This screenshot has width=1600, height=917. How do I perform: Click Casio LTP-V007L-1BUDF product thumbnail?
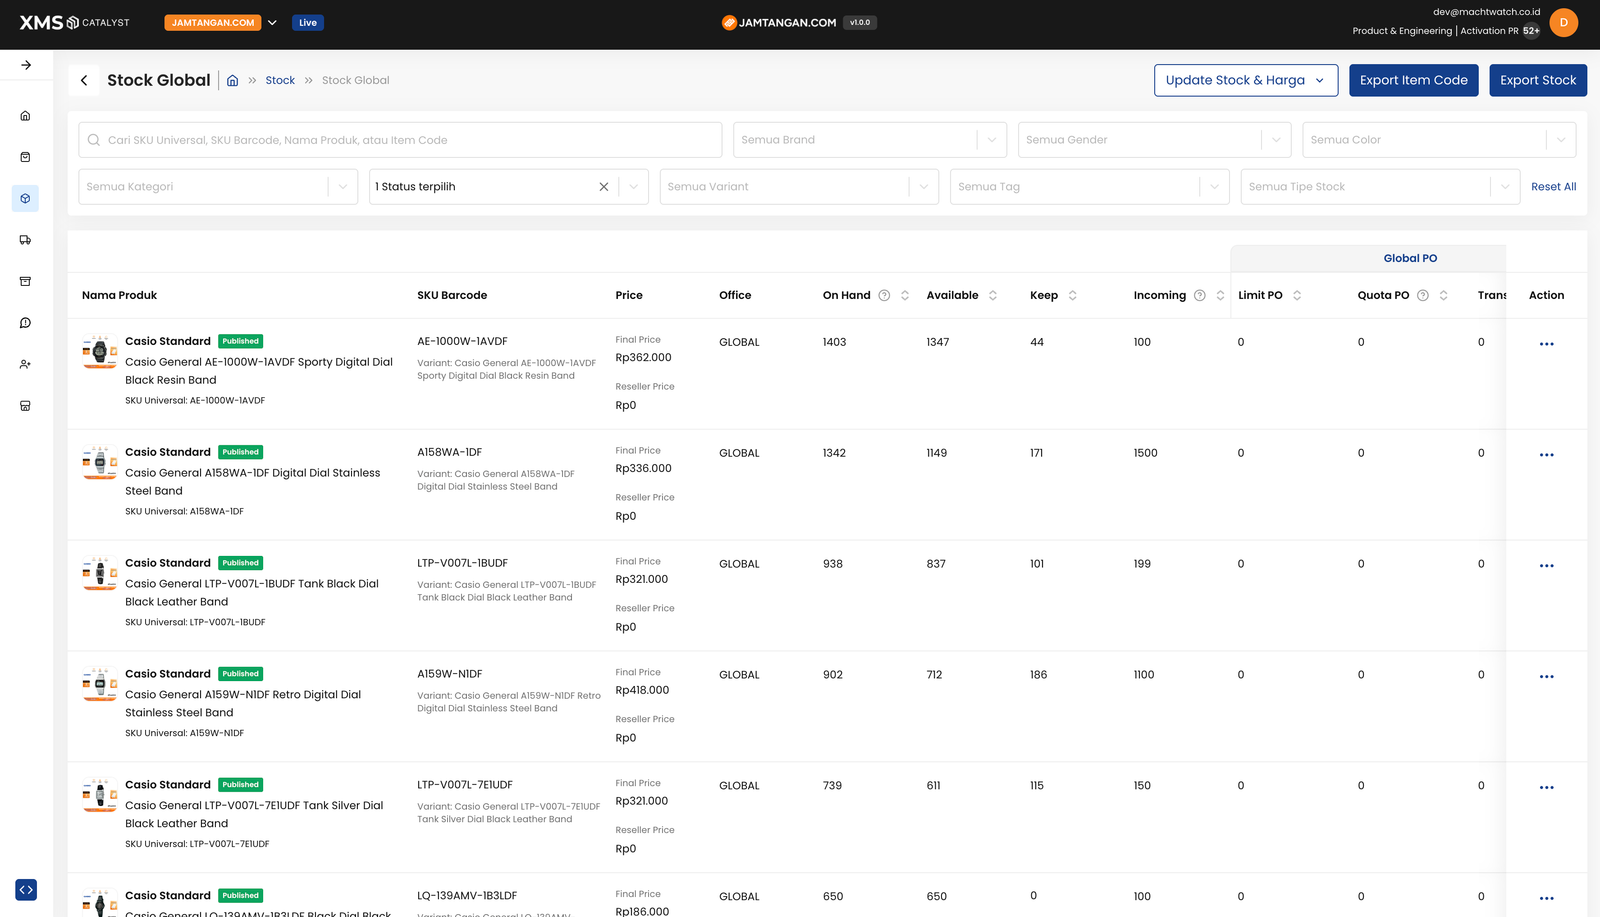[x=100, y=574]
